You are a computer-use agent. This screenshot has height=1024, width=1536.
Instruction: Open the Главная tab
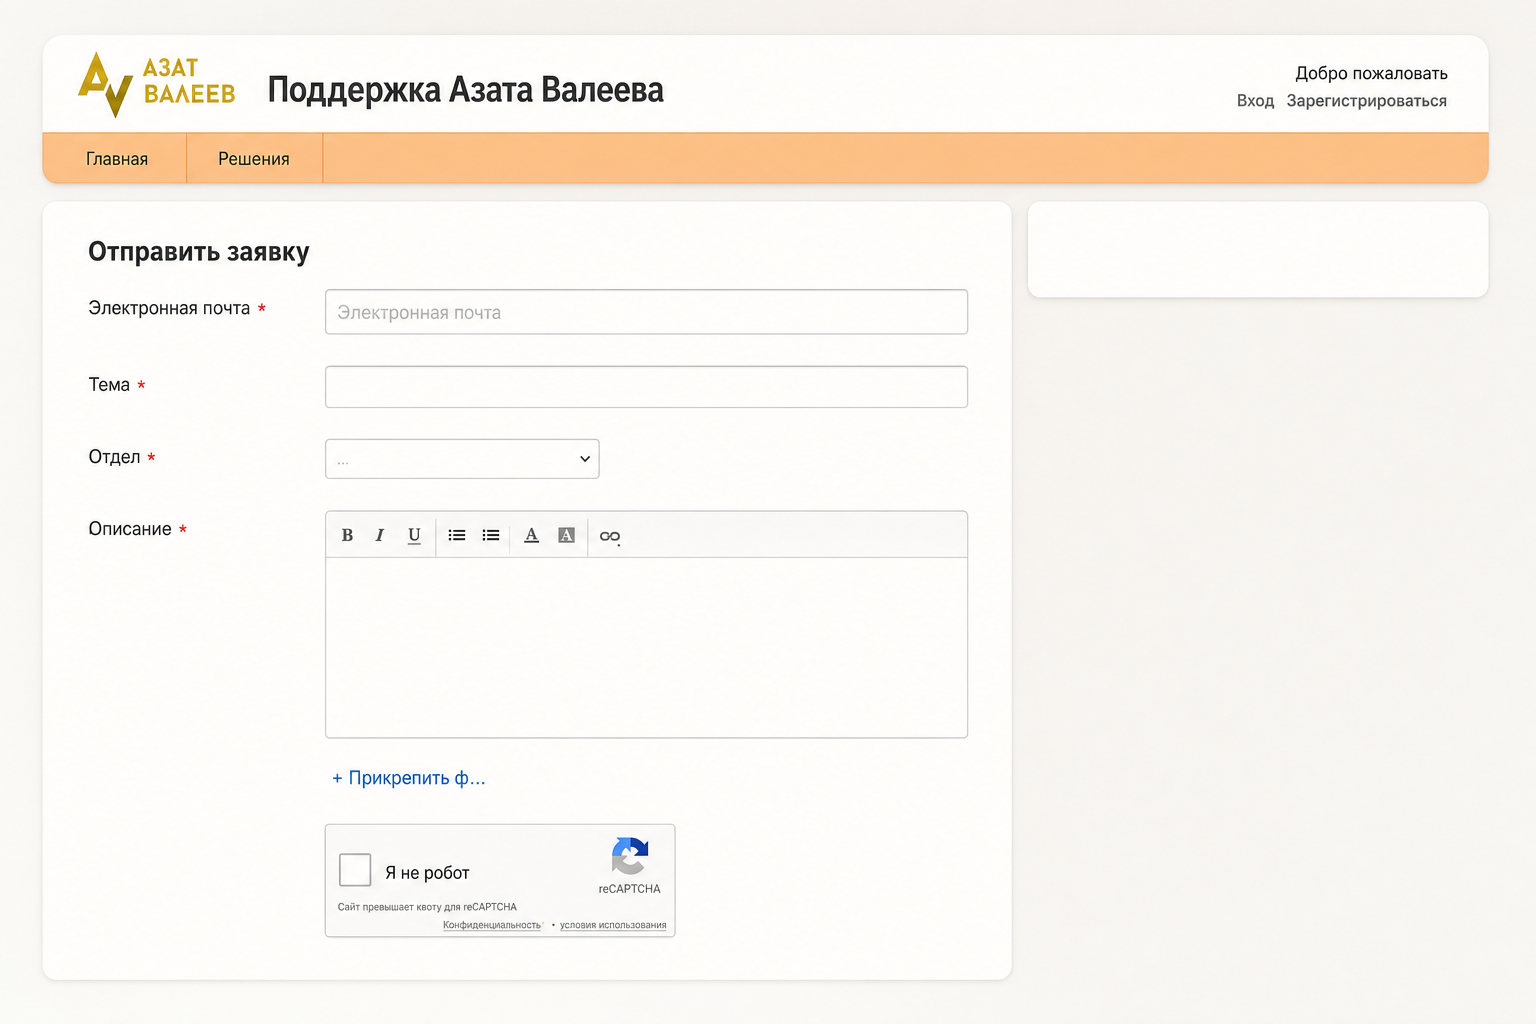pyautogui.click(x=116, y=159)
